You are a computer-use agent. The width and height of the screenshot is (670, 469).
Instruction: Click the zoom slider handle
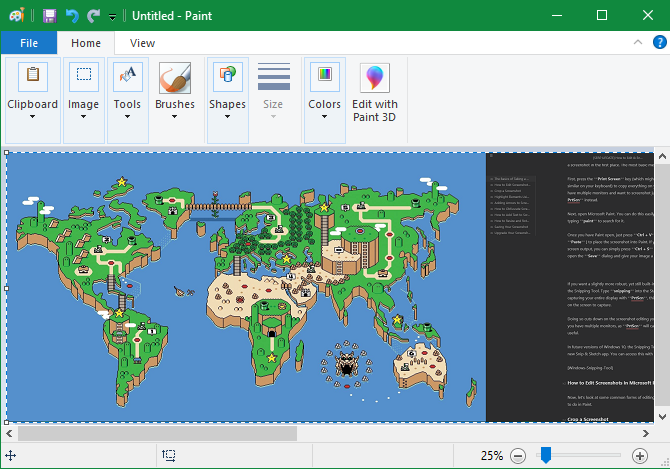point(546,455)
